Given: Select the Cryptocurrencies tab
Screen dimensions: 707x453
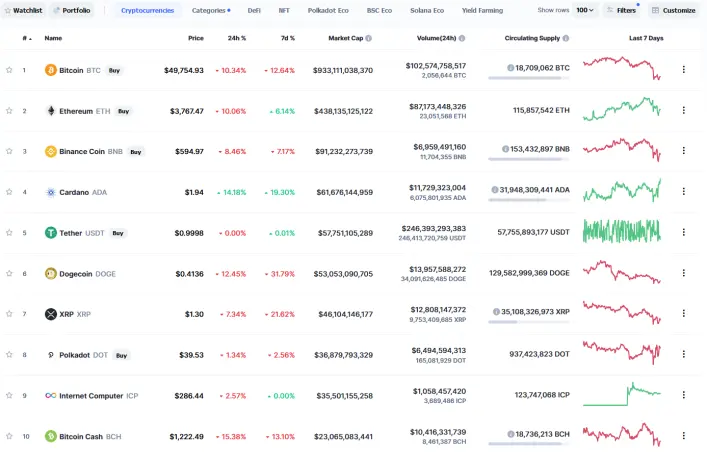Looking at the screenshot, I should coord(147,10).
